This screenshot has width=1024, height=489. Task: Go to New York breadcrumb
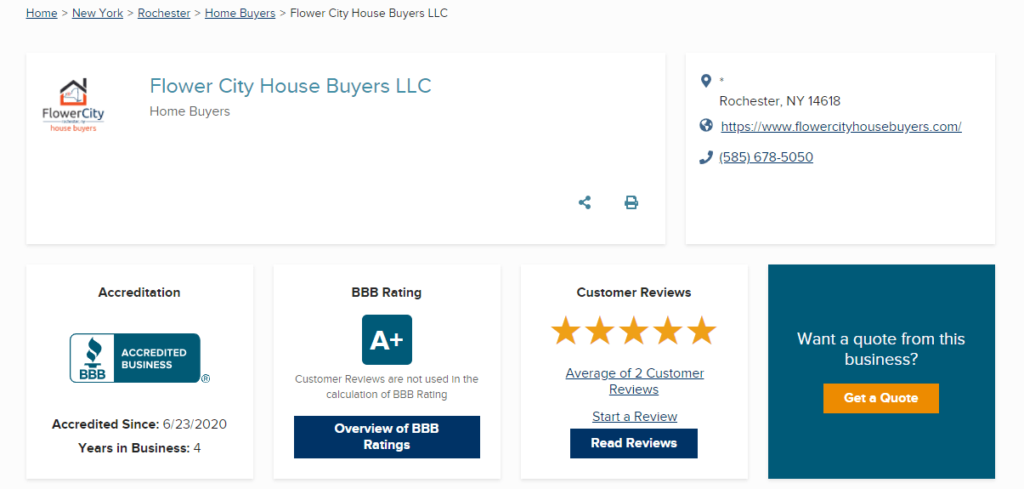coord(98,13)
